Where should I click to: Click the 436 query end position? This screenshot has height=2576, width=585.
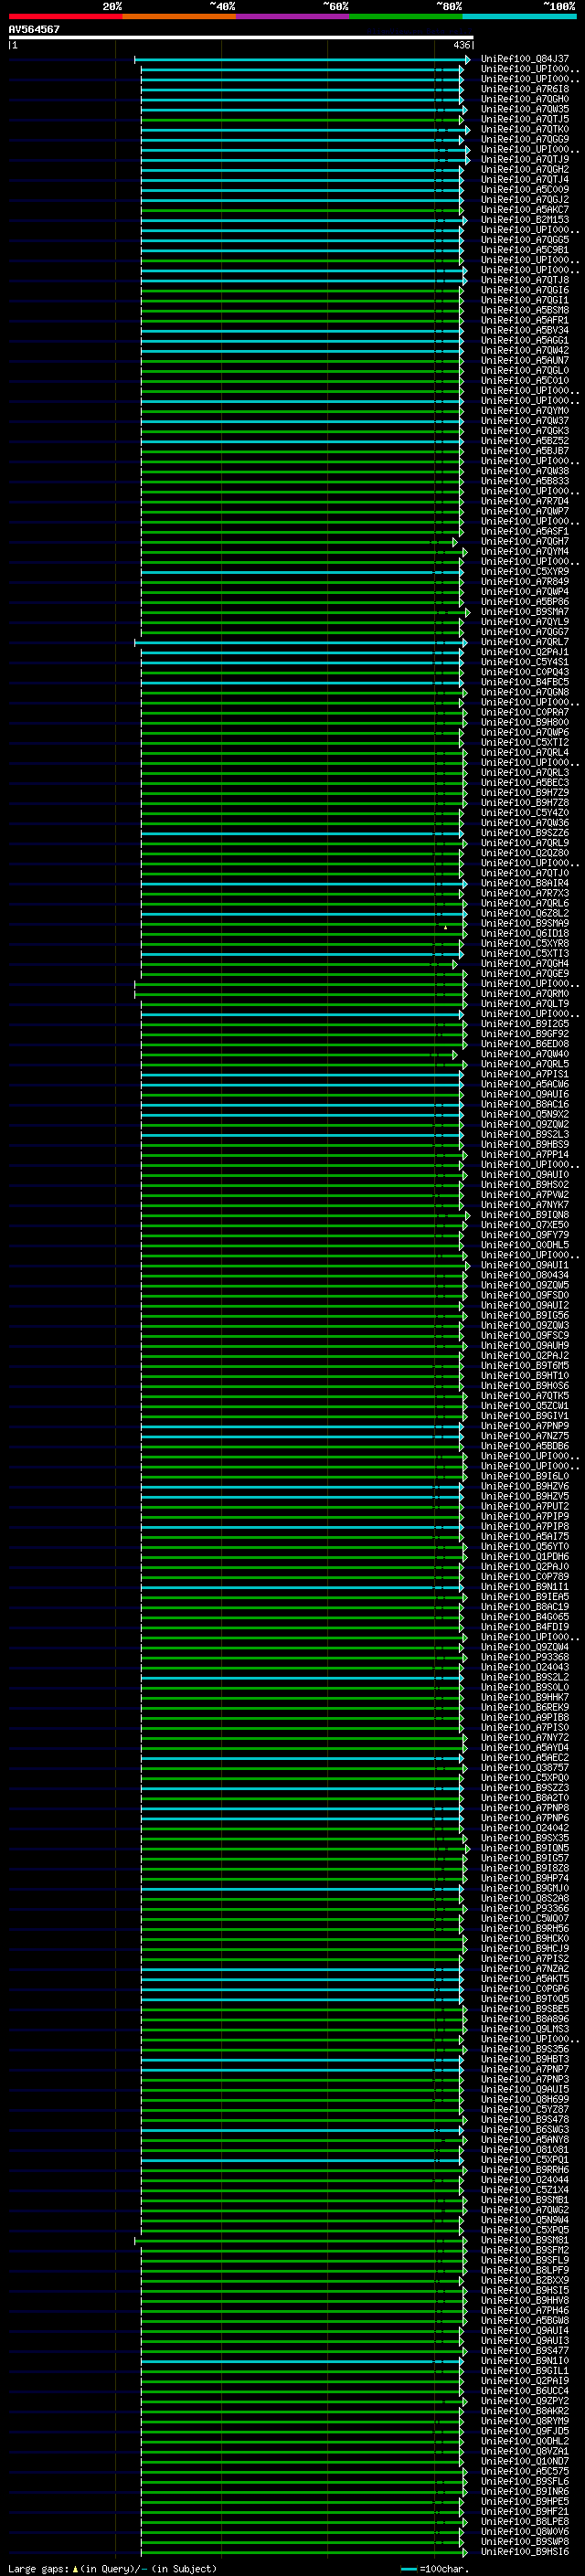click(x=461, y=45)
